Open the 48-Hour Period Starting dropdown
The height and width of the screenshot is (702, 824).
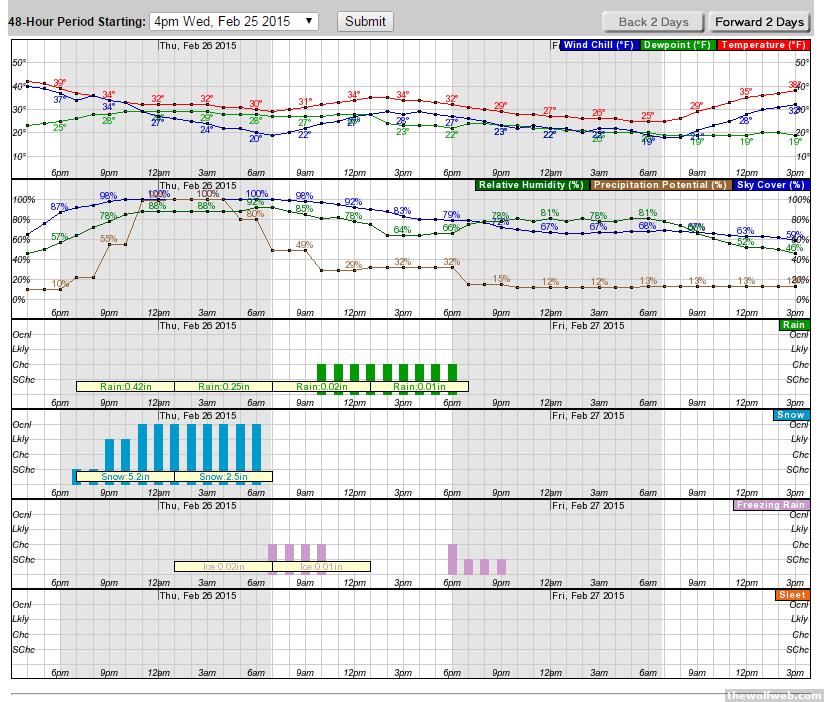click(x=233, y=21)
